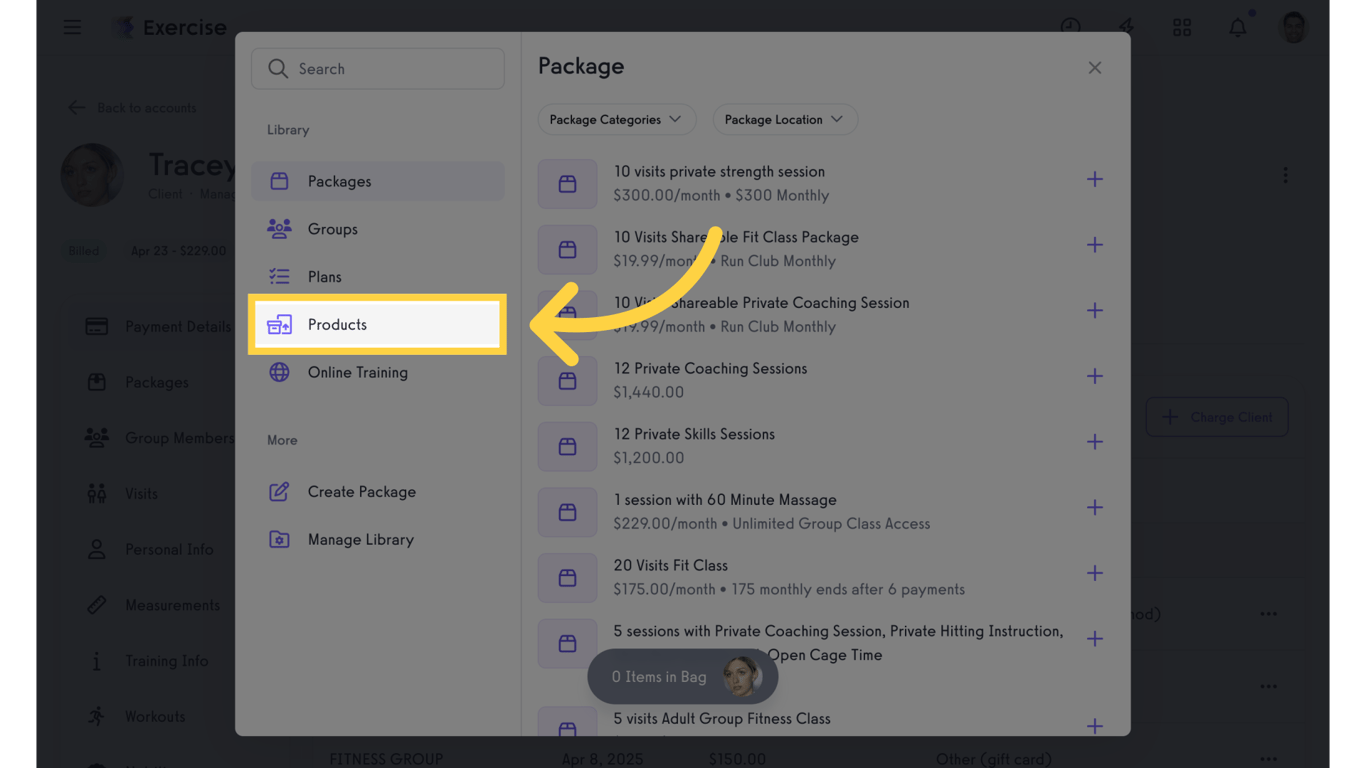The height and width of the screenshot is (768, 1366).
Task: Close the Package dialog
Action: click(1095, 68)
